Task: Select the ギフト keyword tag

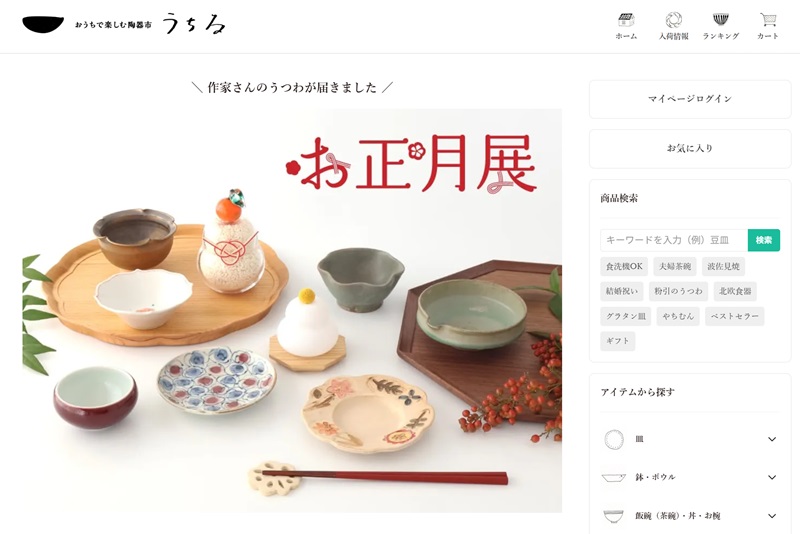Action: pyautogui.click(x=617, y=341)
